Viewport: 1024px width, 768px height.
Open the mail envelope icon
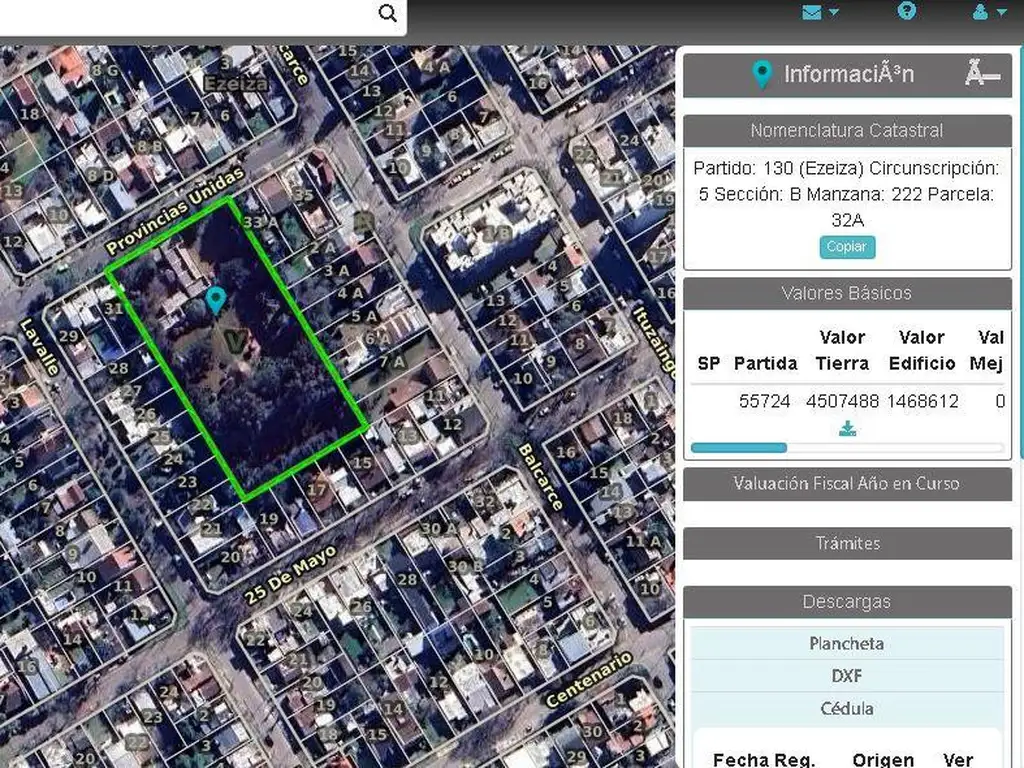[x=812, y=12]
